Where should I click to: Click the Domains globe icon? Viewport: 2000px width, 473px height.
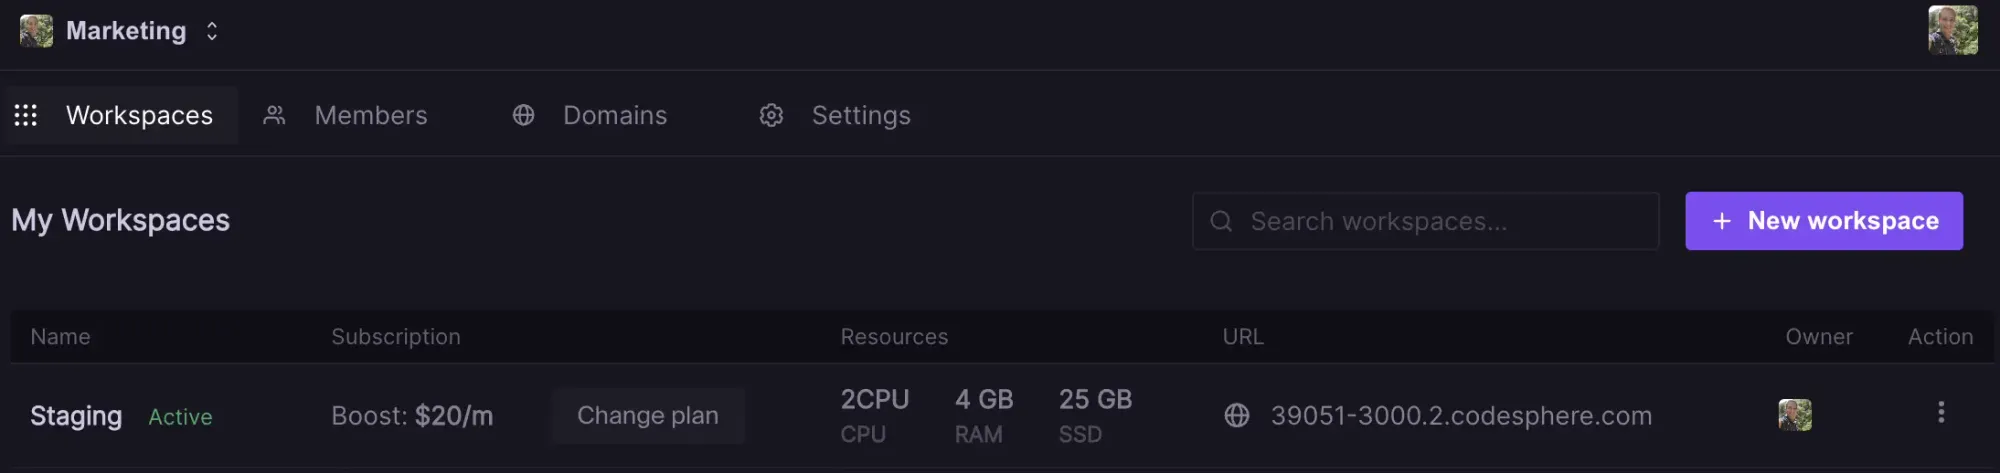523,115
